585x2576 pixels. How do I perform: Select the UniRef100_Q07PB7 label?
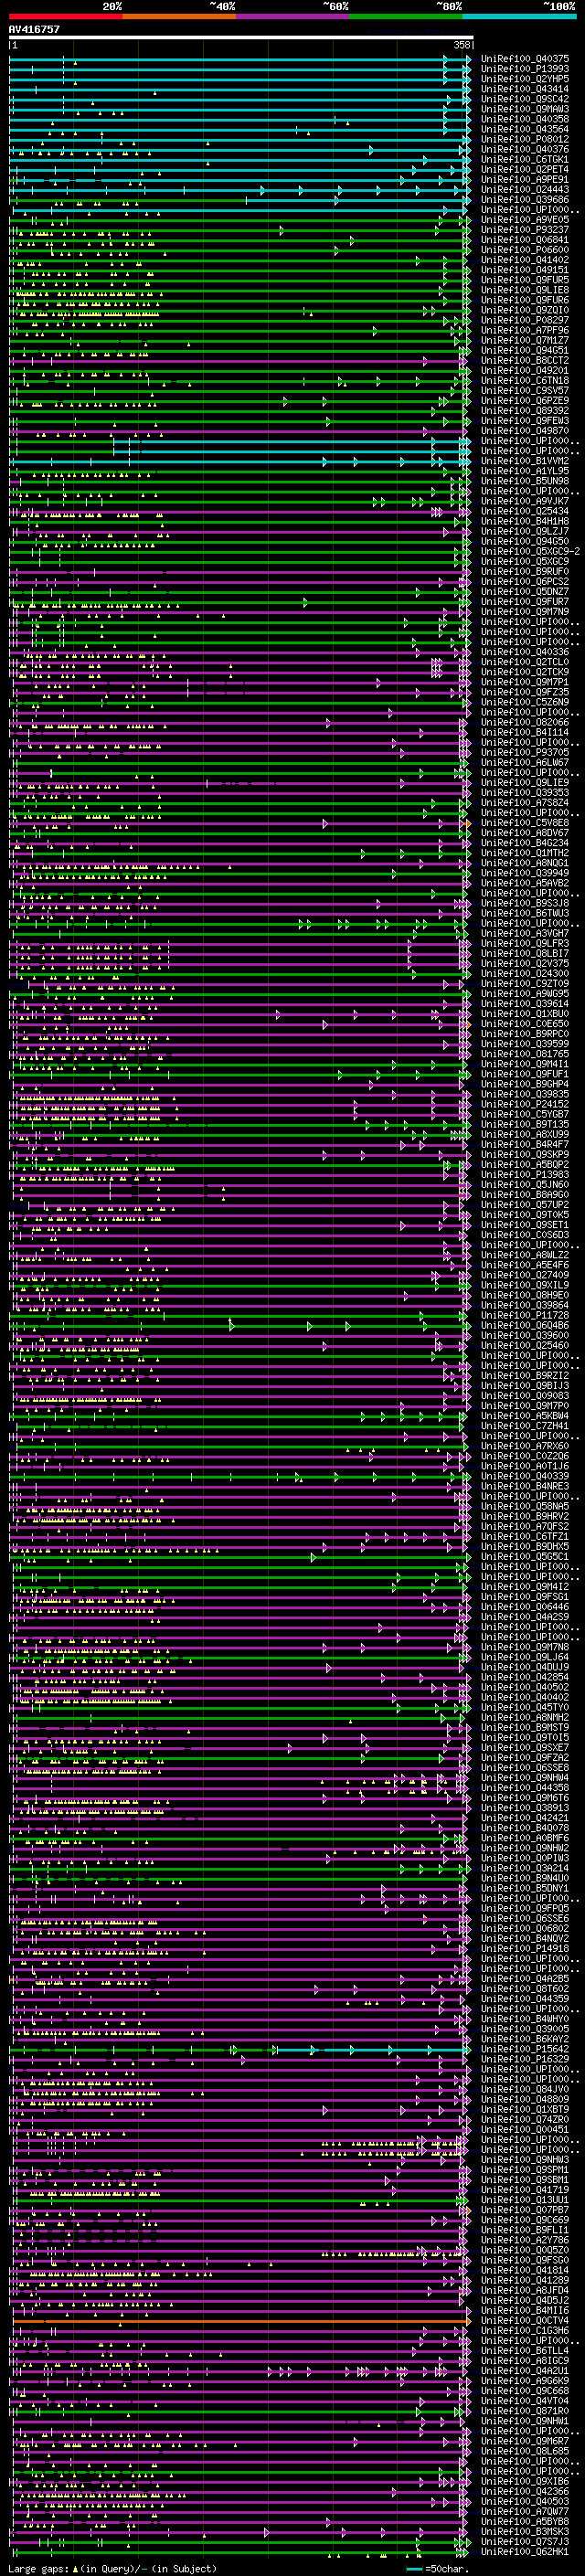coord(525,2211)
